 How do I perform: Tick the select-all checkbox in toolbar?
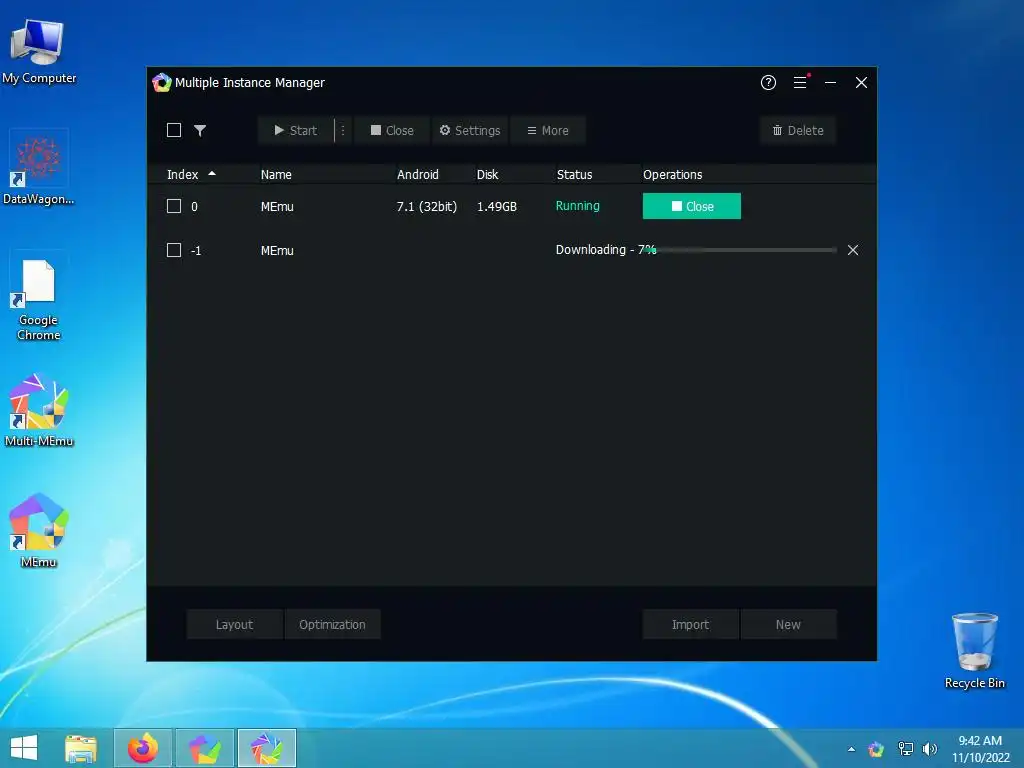point(174,130)
